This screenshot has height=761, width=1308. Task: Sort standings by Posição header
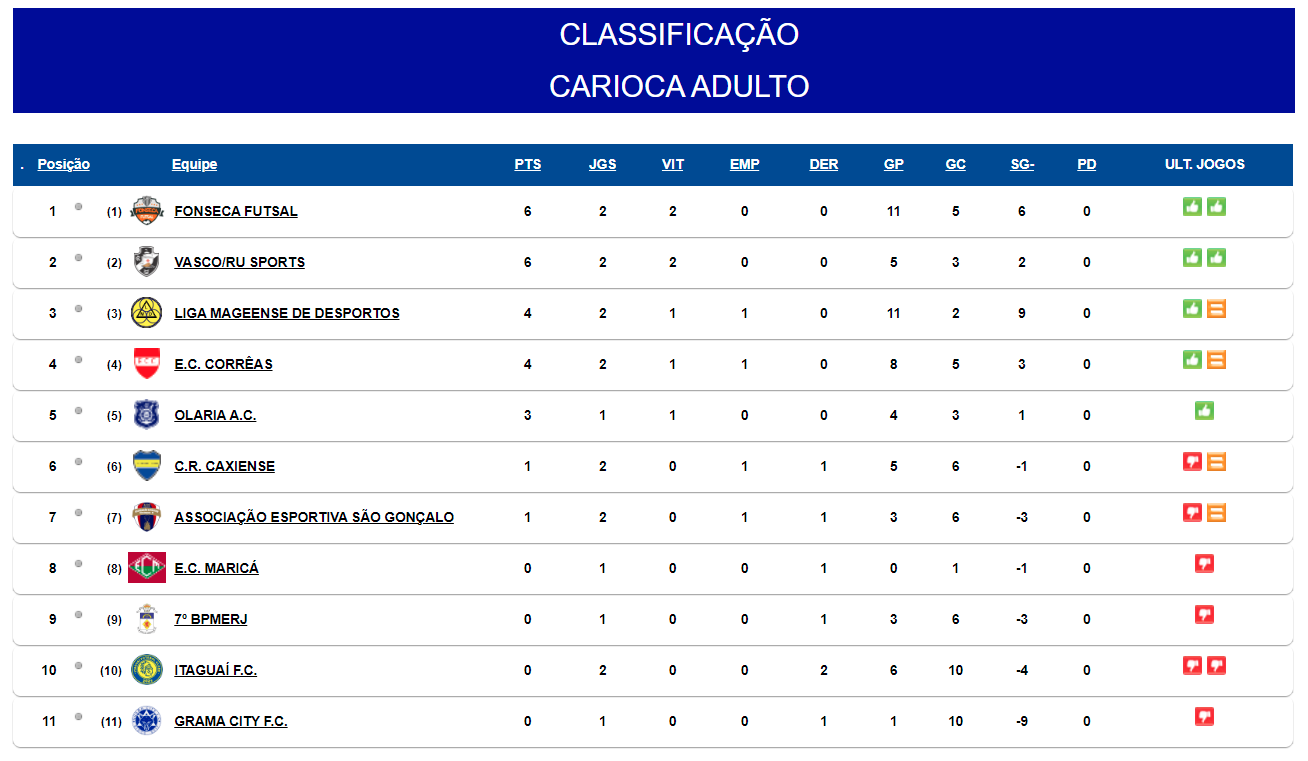[64, 165]
